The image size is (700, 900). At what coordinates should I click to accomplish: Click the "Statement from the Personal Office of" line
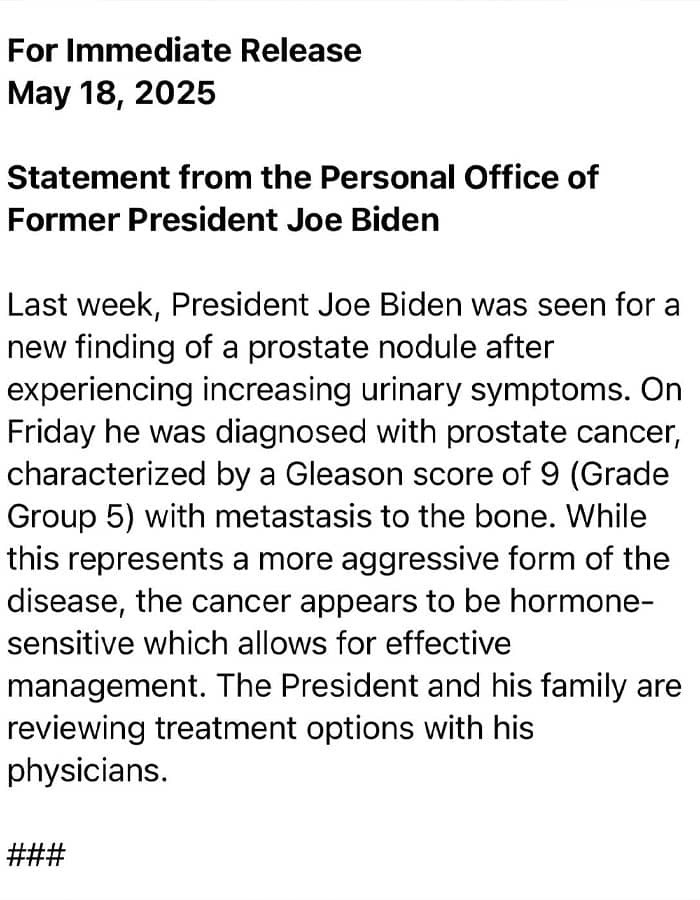303,177
